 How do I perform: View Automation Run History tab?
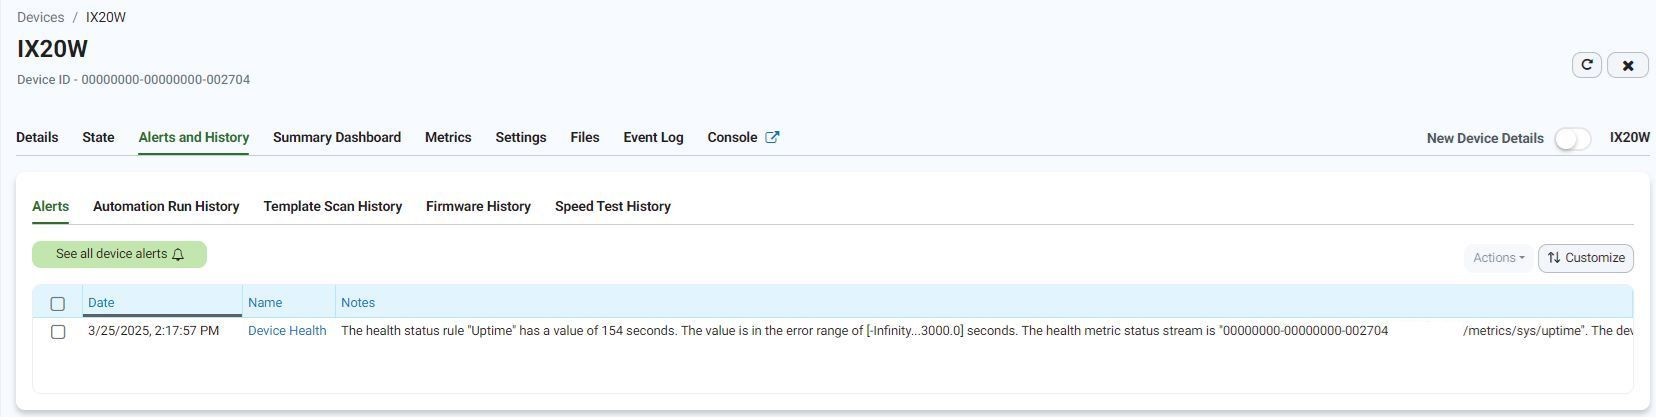(x=166, y=206)
